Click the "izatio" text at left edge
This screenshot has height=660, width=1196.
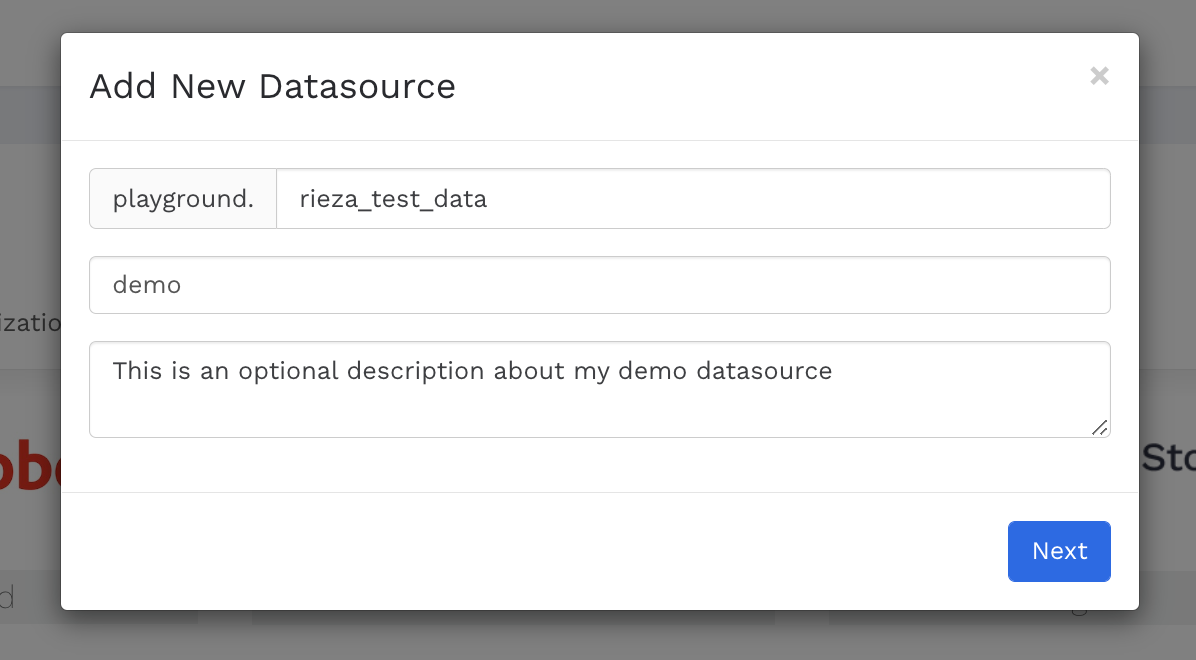click(30, 324)
